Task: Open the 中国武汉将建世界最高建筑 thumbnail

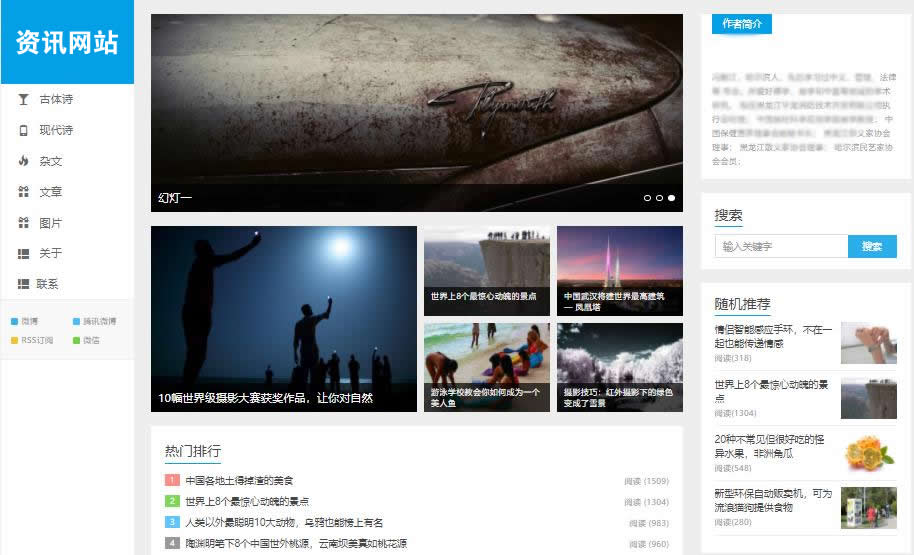Action: (x=620, y=270)
